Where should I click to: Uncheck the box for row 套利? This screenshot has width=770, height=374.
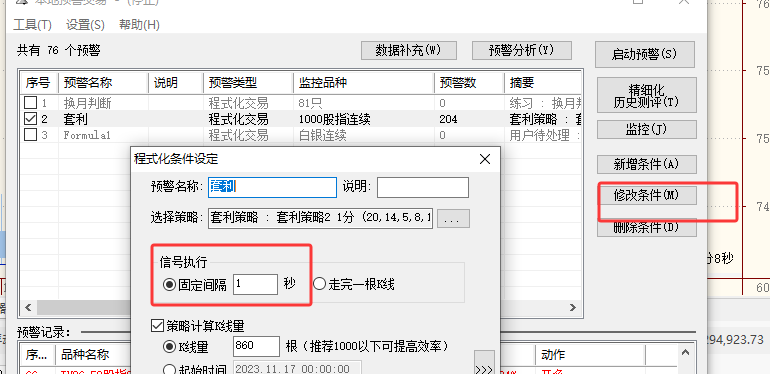pyautogui.click(x=30, y=119)
